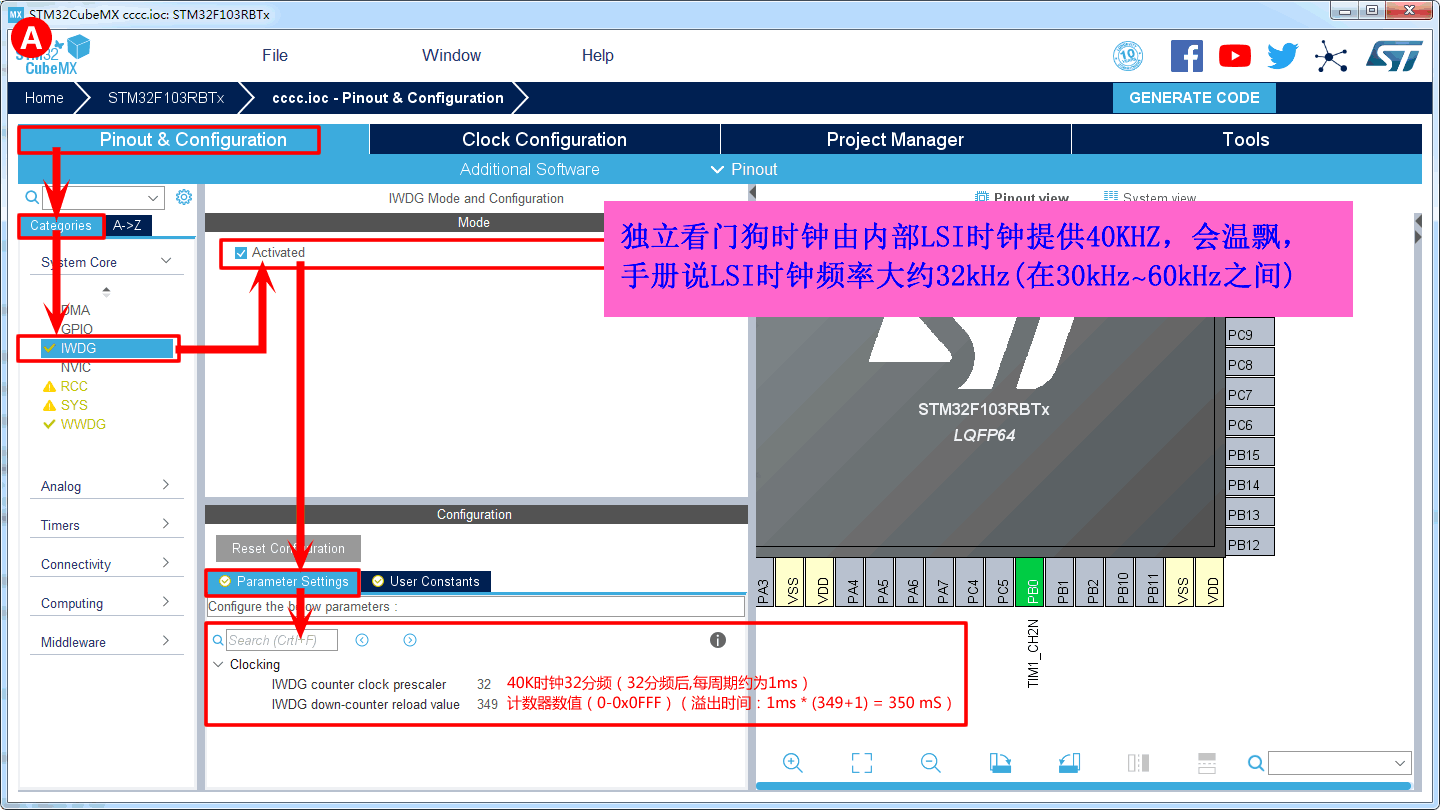Switch to the User Constants settings tab

(425, 581)
